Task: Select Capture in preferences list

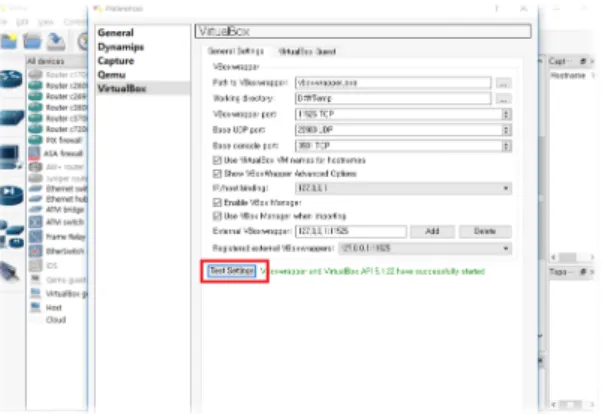Action: click(116, 61)
